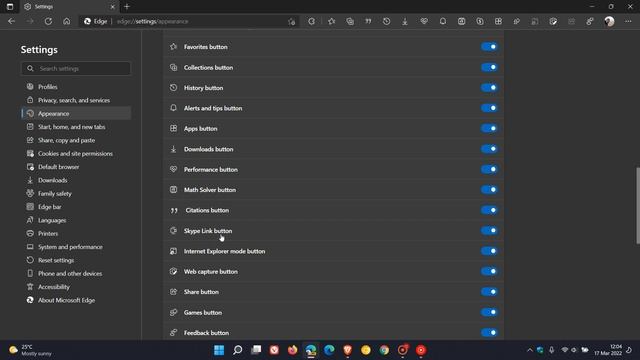Open Reset settings section
Screen dimensions: 640x360
(x=76, y=260)
